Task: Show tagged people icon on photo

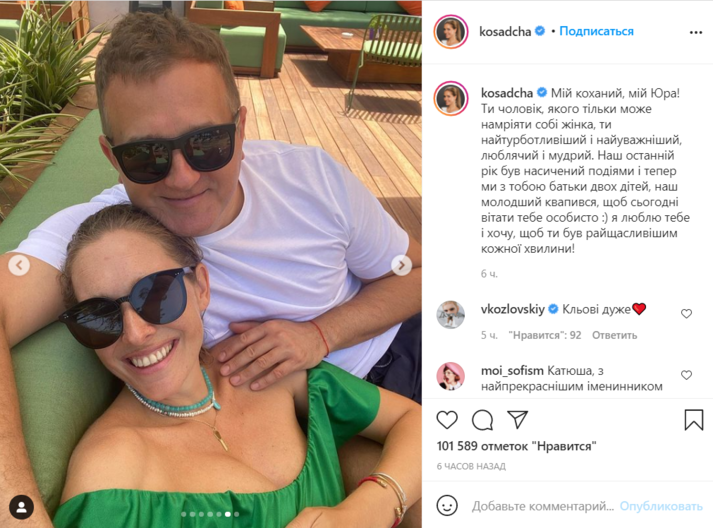Action: [x=21, y=507]
